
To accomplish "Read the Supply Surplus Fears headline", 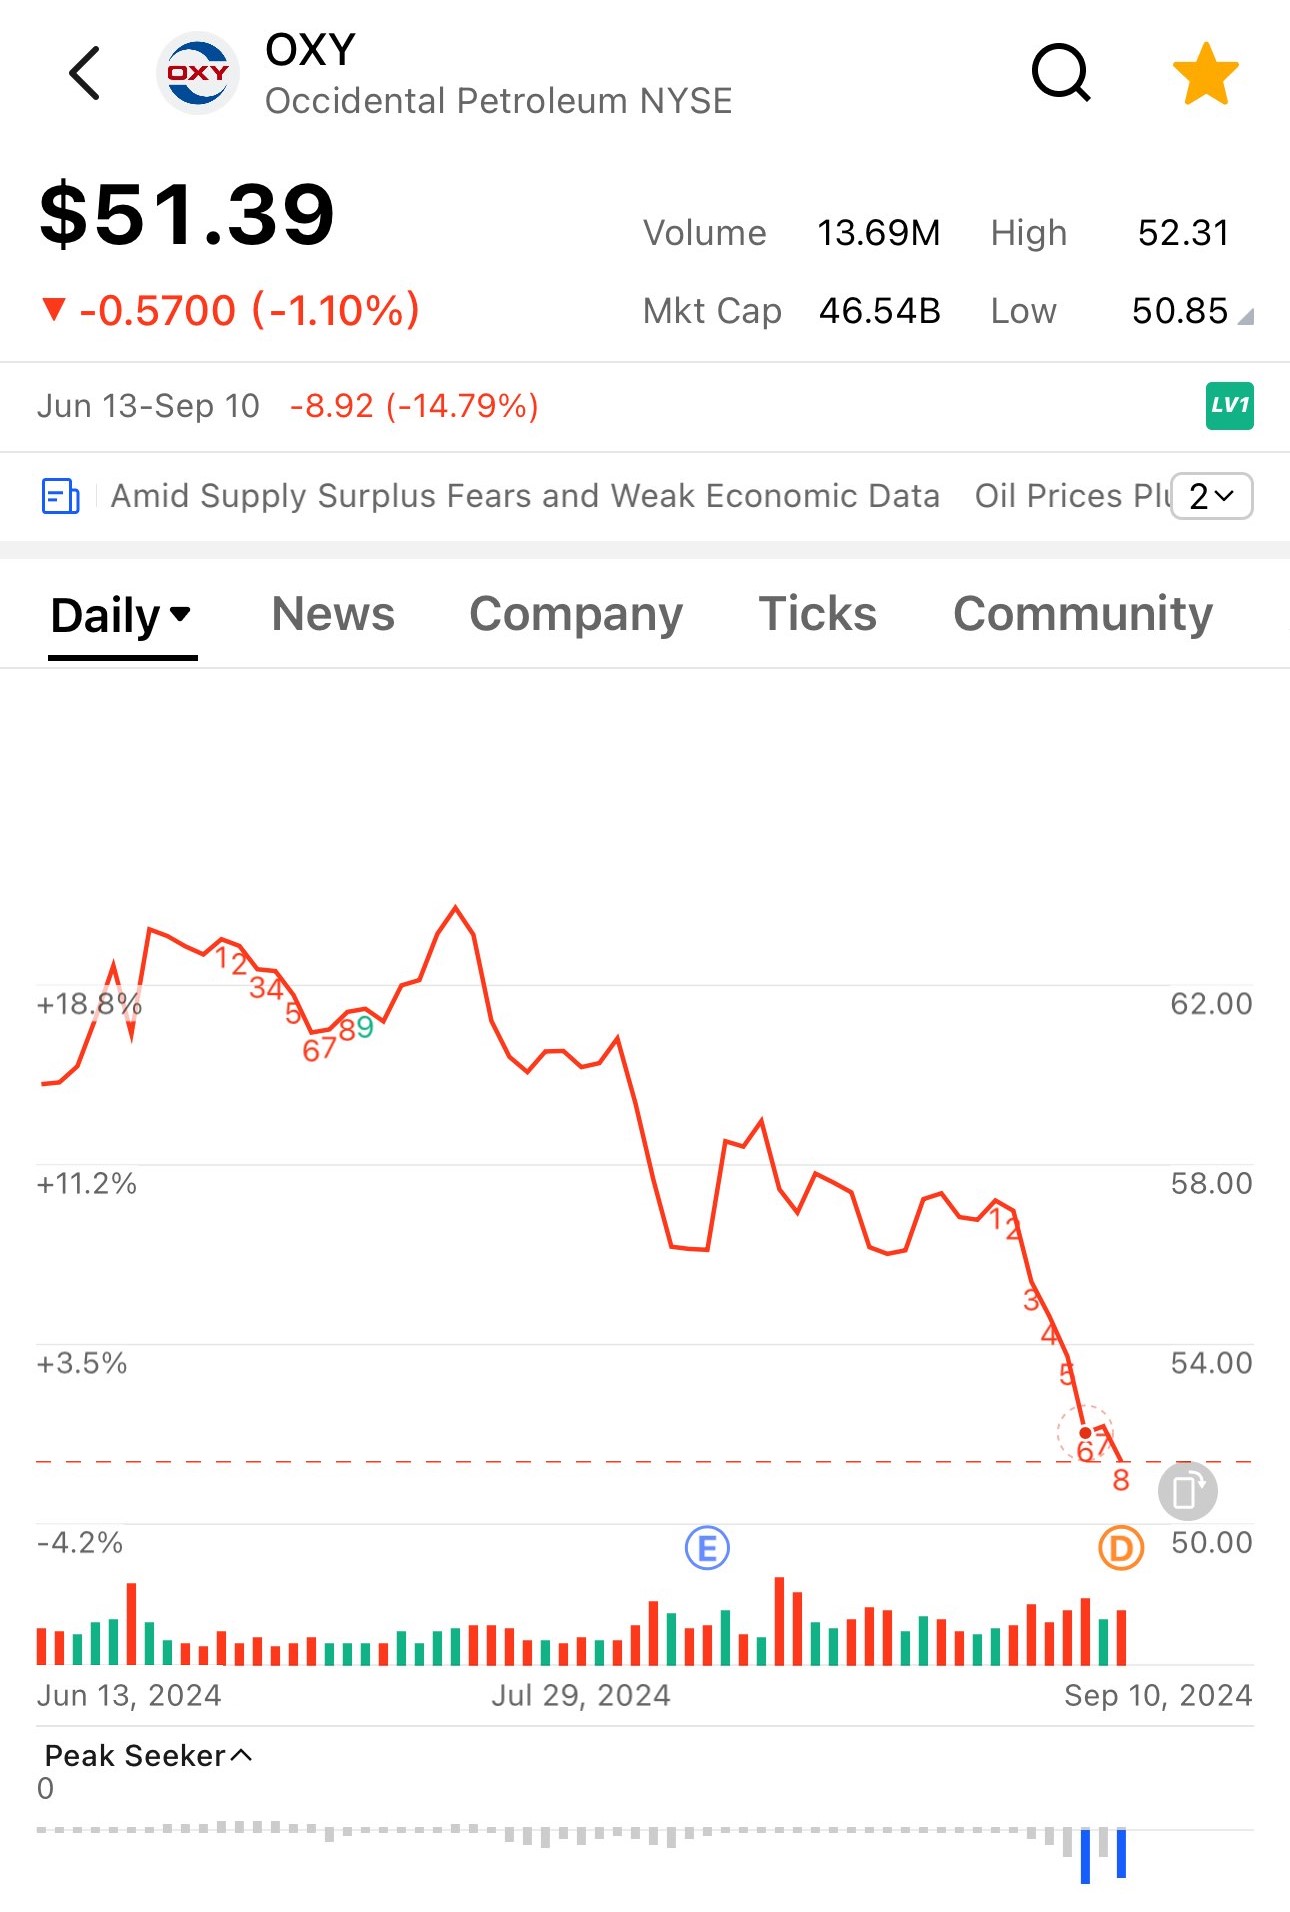I will [x=525, y=496].
